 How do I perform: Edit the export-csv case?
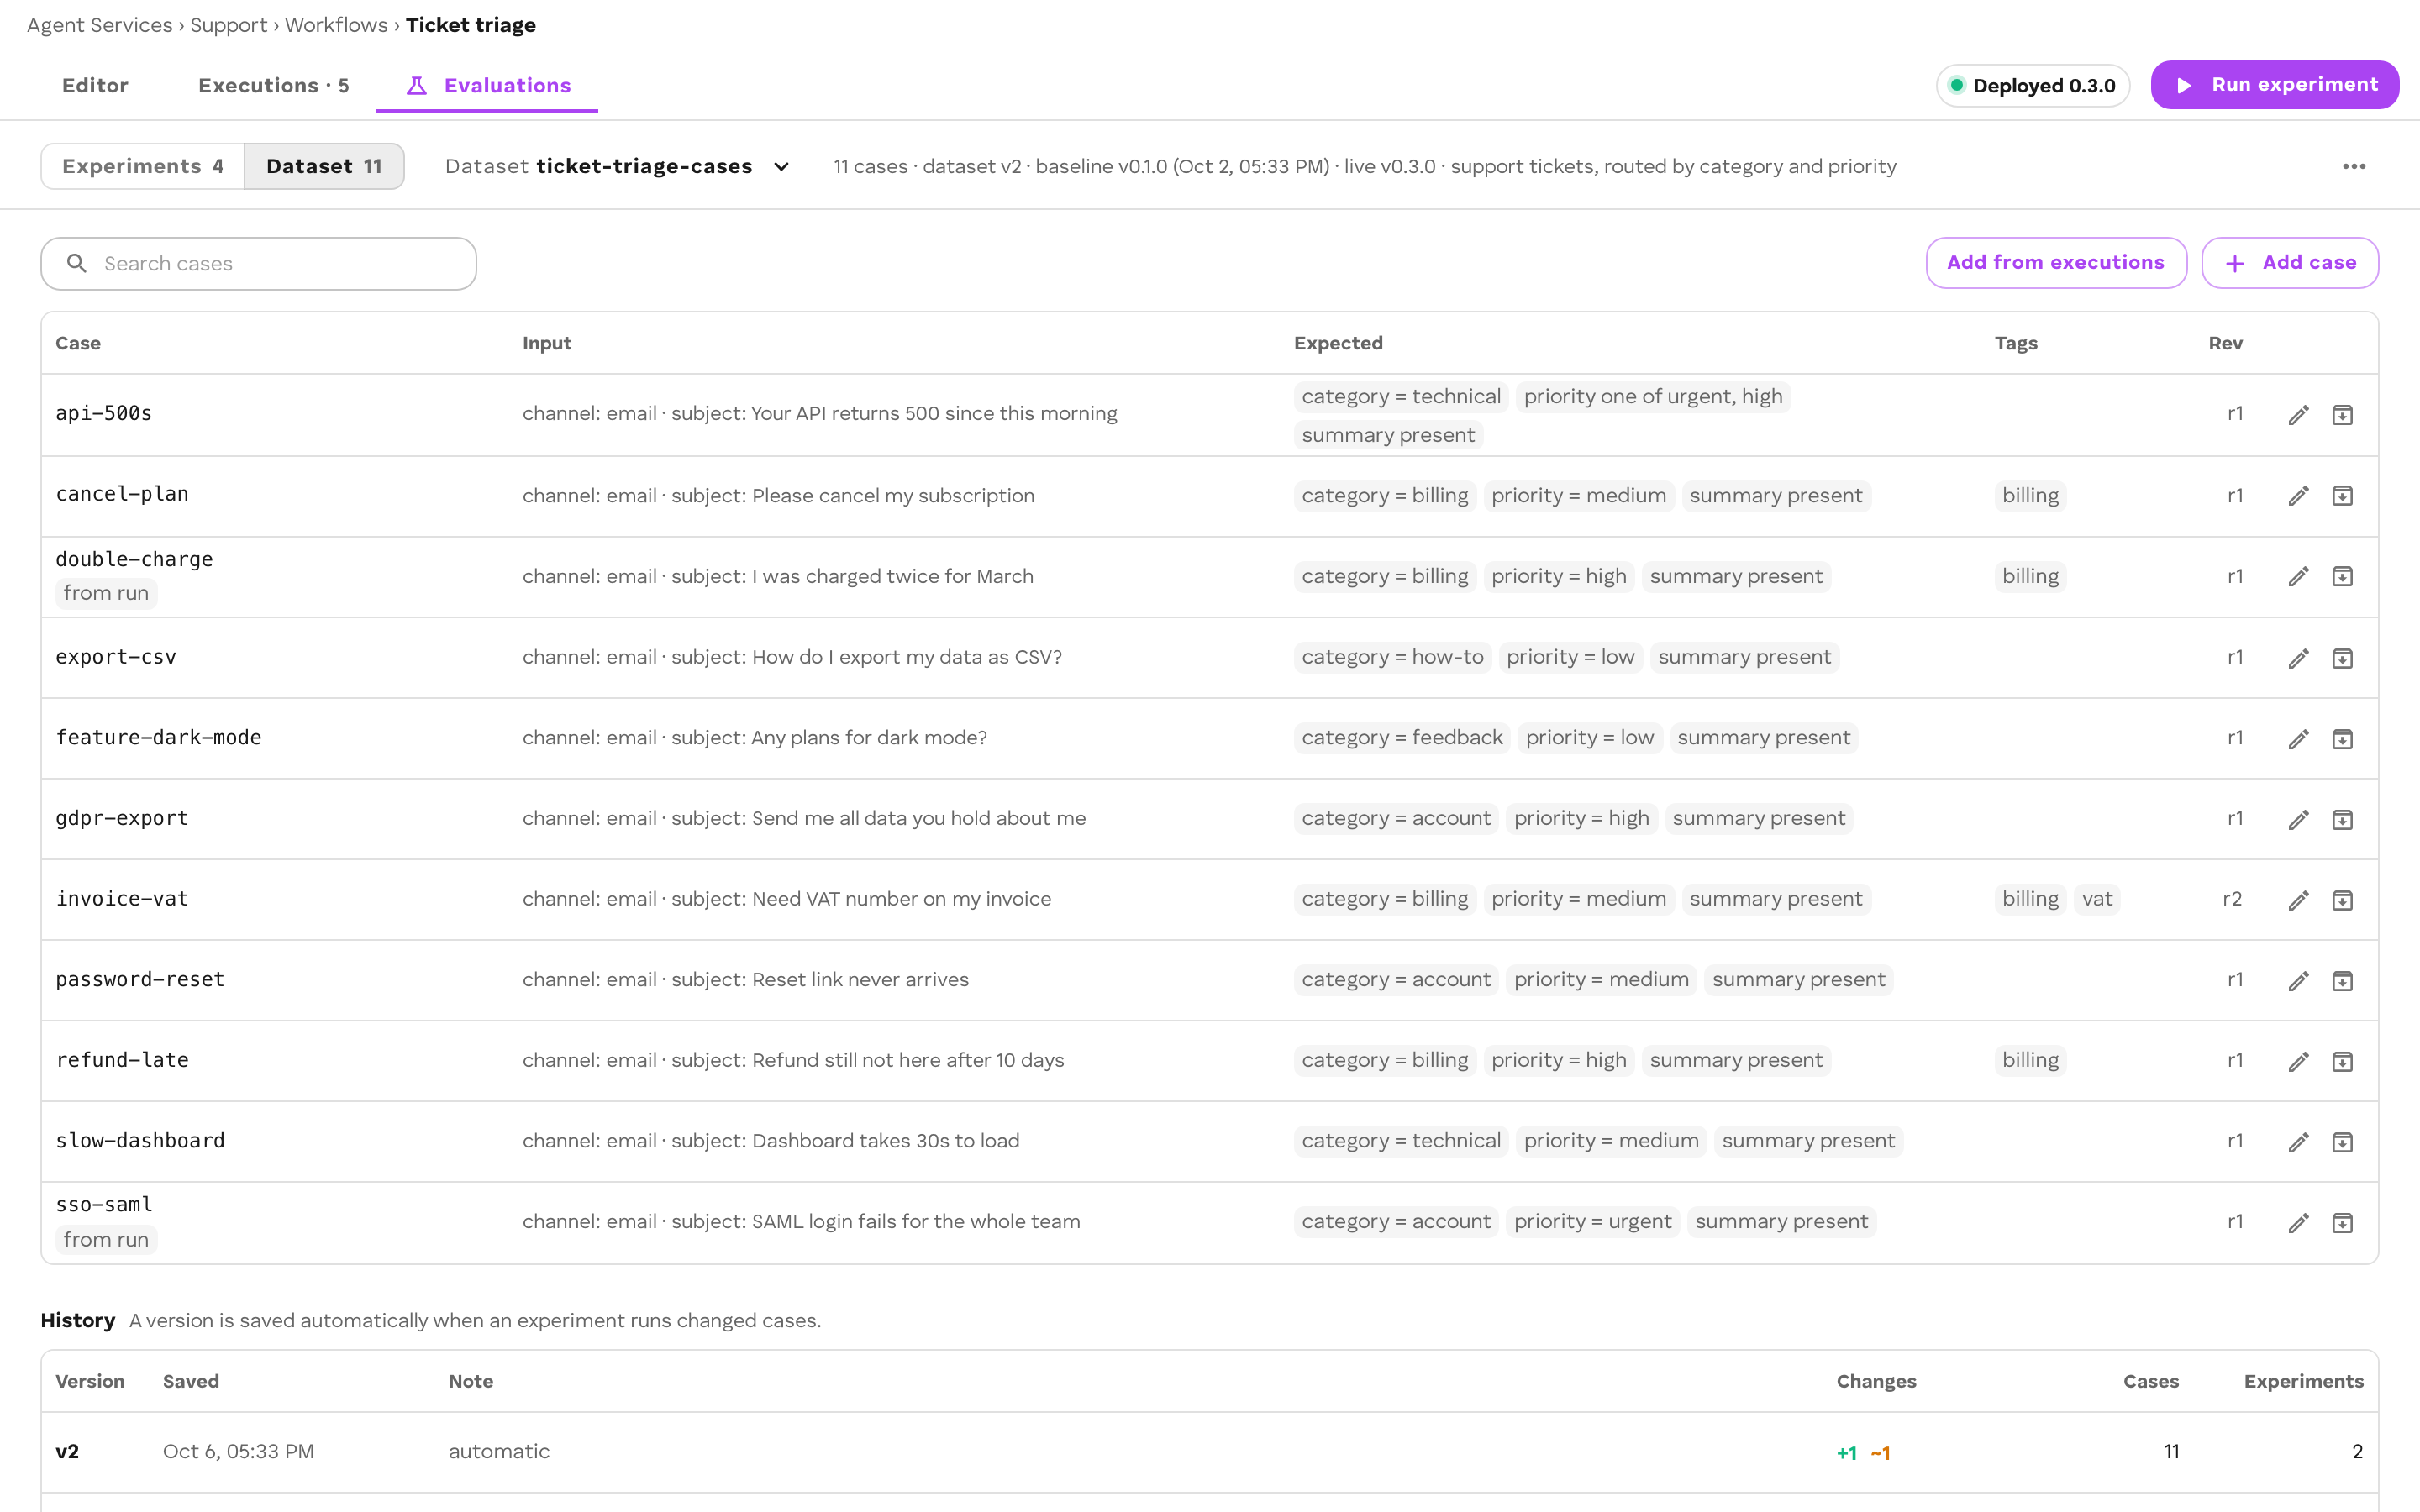tap(2298, 658)
